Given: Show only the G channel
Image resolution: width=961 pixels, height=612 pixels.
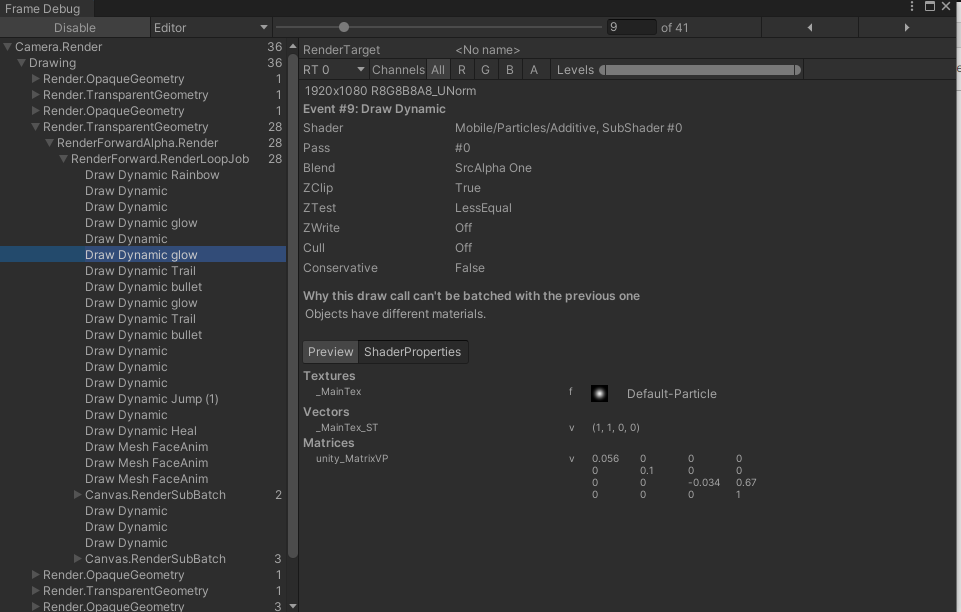Looking at the screenshot, I should pyautogui.click(x=486, y=69).
